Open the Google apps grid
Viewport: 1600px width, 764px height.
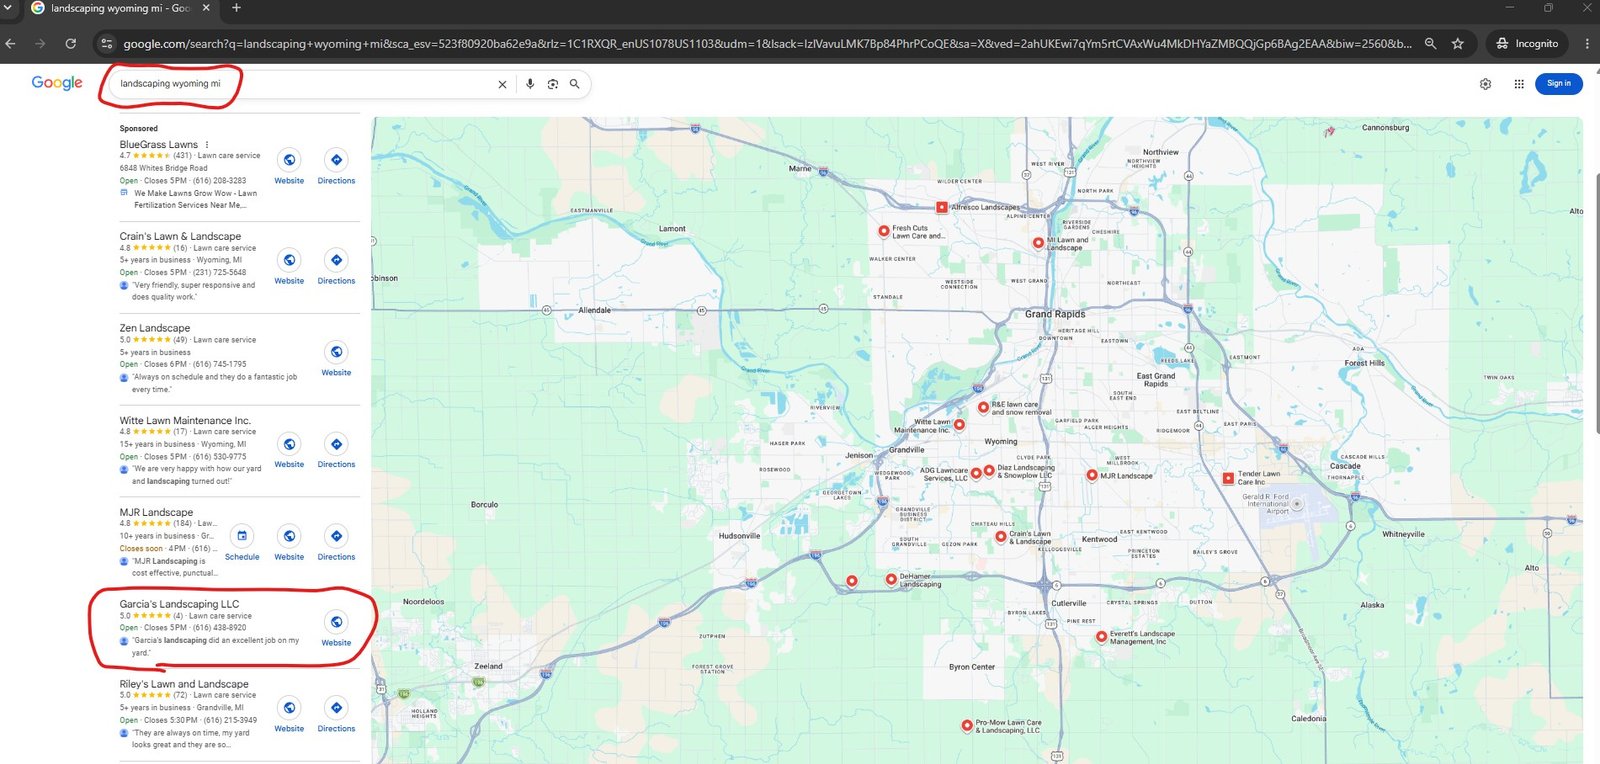1519,84
